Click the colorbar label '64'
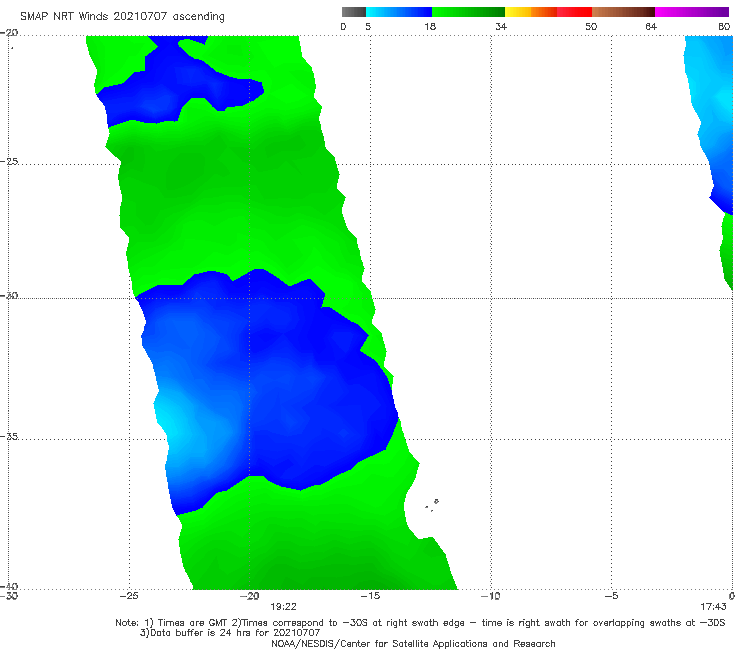740x650 pixels. pyautogui.click(x=651, y=27)
